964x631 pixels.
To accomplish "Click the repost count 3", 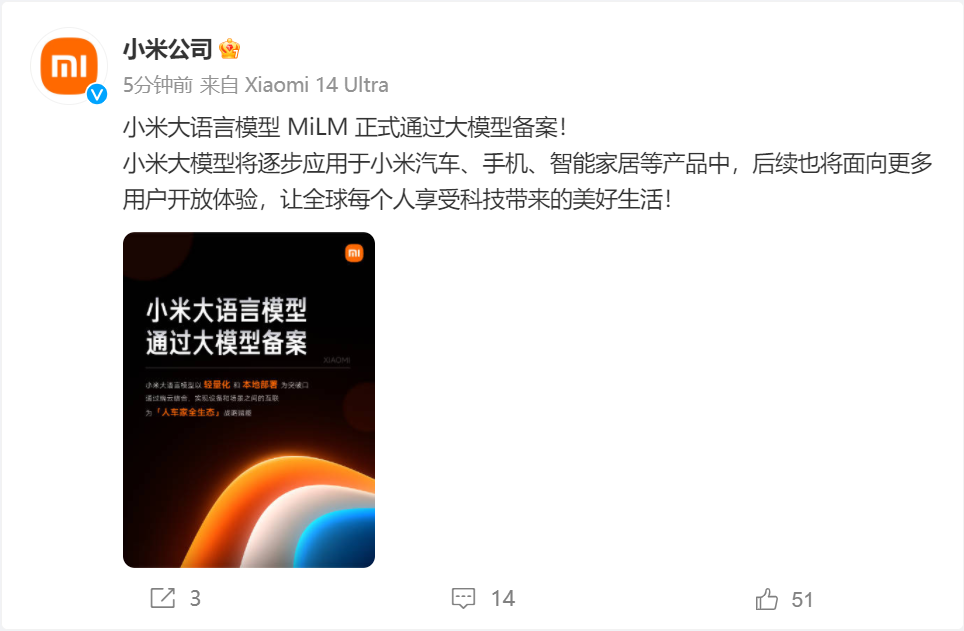I will (x=195, y=598).
